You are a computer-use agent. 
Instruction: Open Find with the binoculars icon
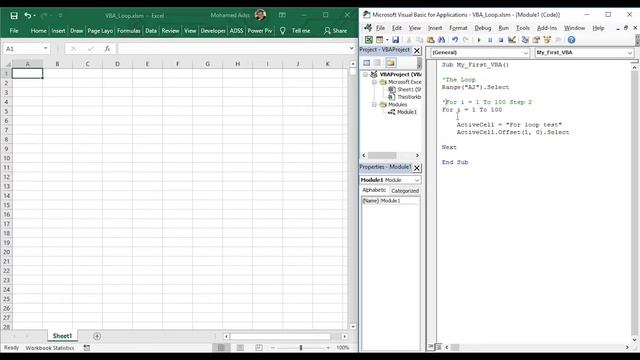pos(442,40)
